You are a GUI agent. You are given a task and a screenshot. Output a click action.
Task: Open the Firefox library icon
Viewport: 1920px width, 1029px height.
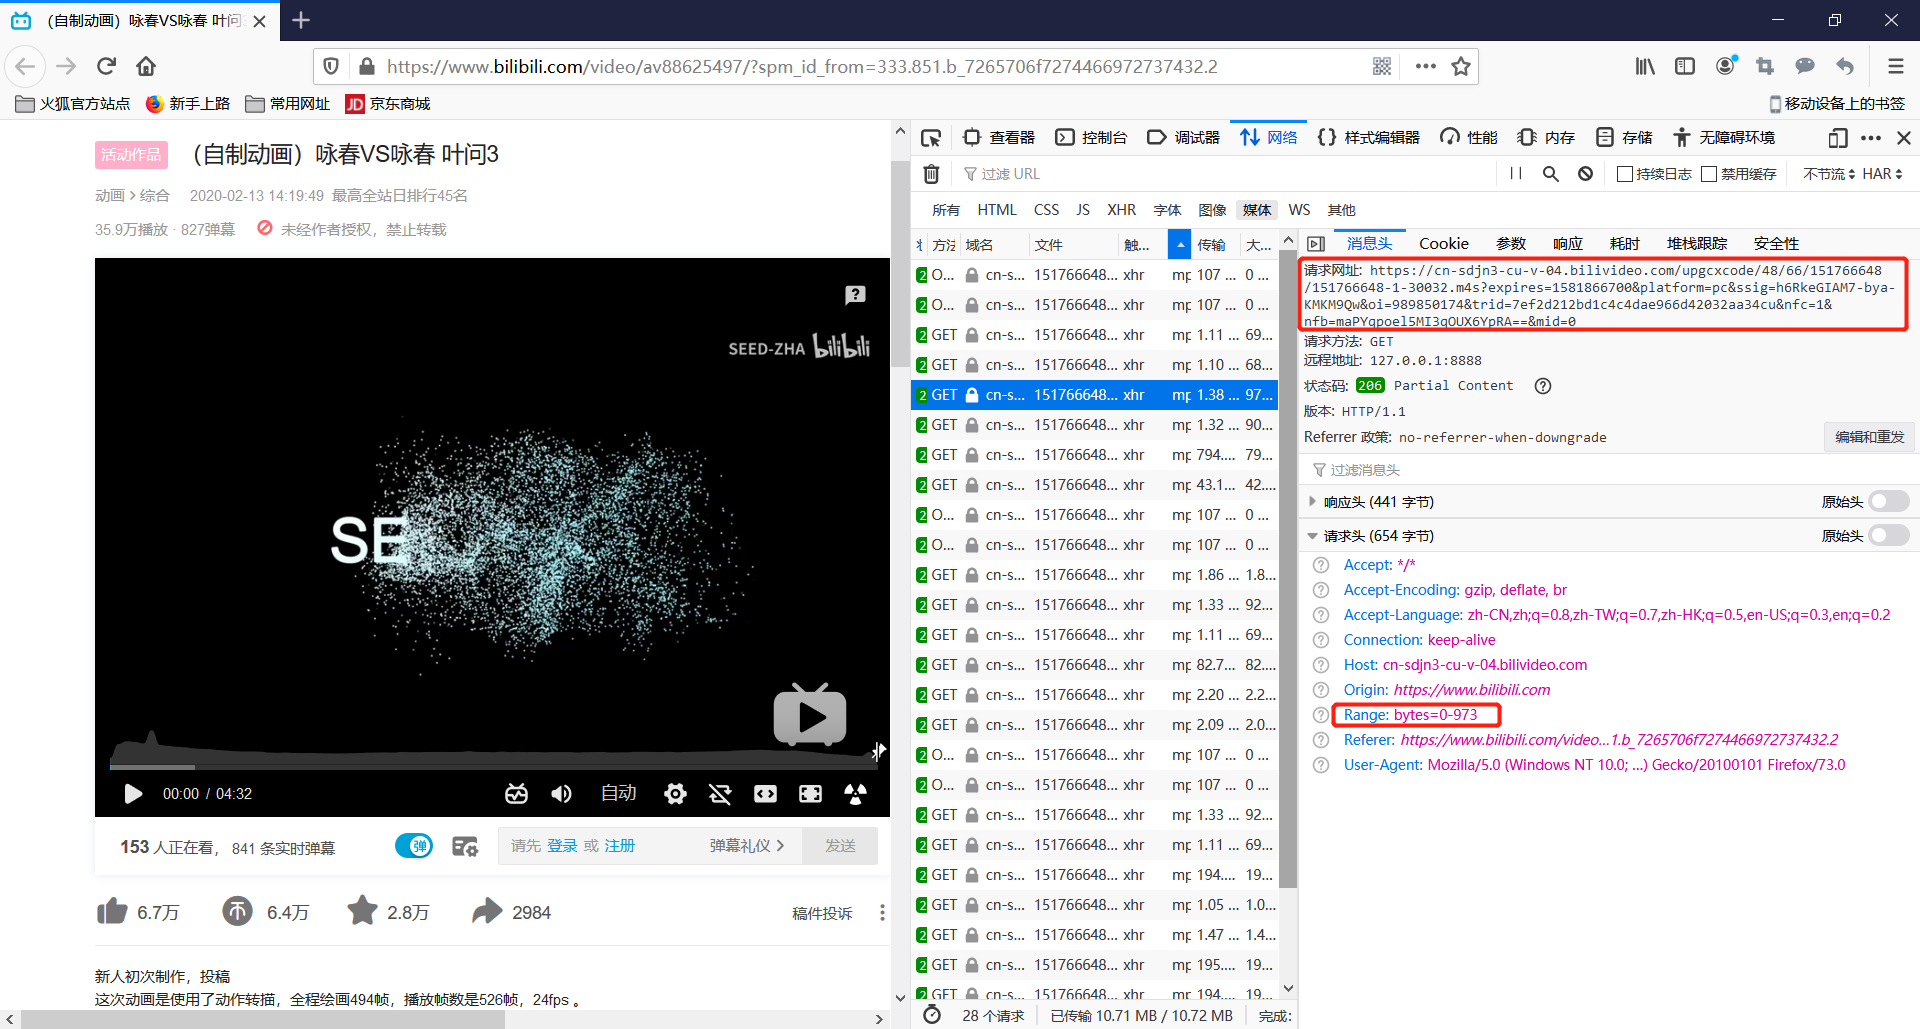1645,66
